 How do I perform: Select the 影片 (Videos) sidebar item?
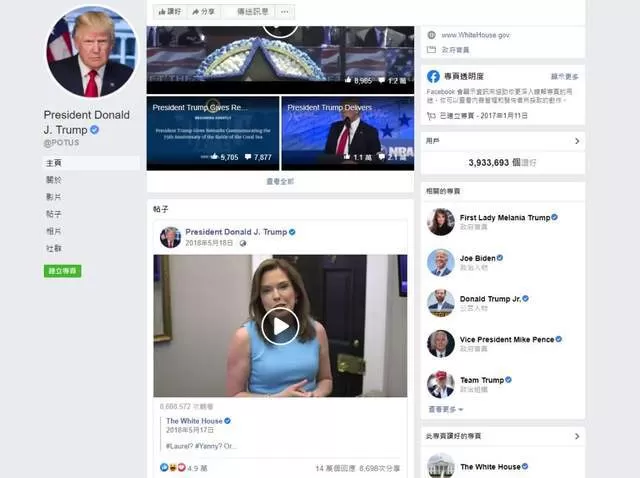pyautogui.click(x=53, y=197)
